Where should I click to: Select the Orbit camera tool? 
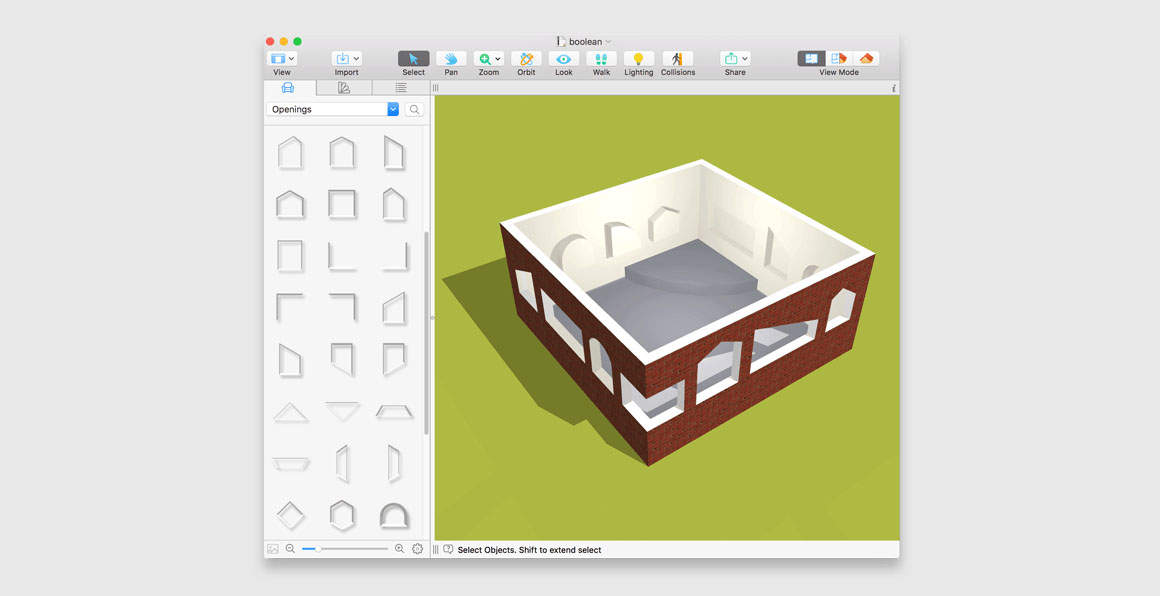[527, 59]
